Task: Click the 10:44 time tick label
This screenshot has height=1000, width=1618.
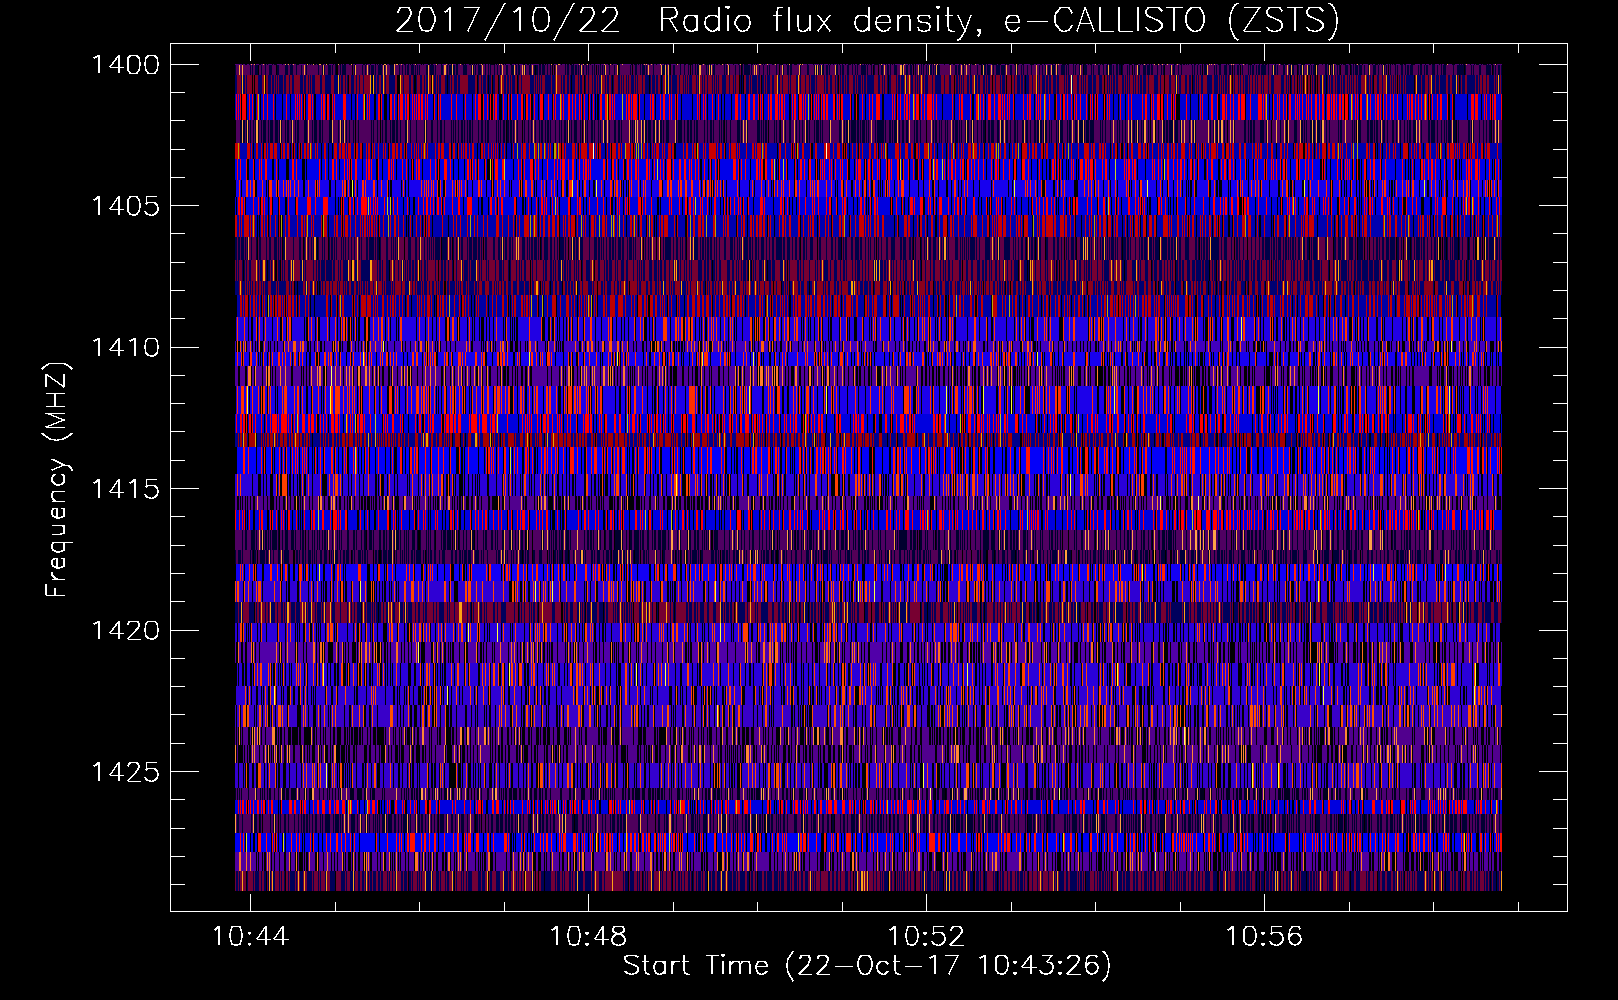Action: (250, 936)
